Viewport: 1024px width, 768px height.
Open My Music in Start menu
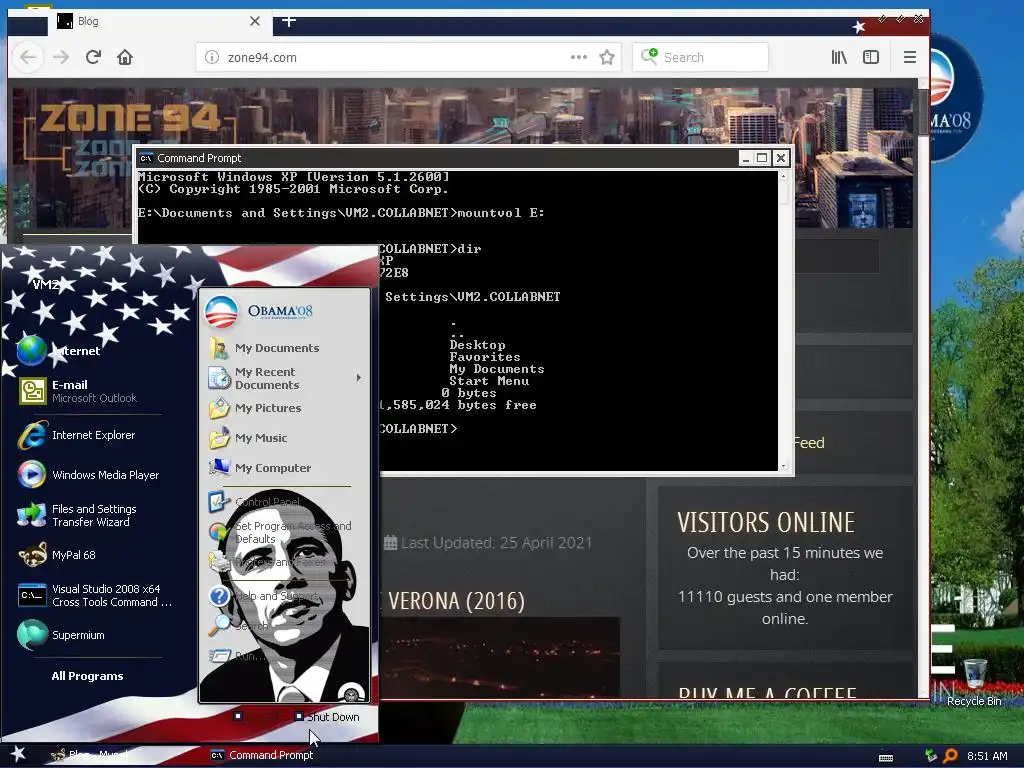click(248, 438)
